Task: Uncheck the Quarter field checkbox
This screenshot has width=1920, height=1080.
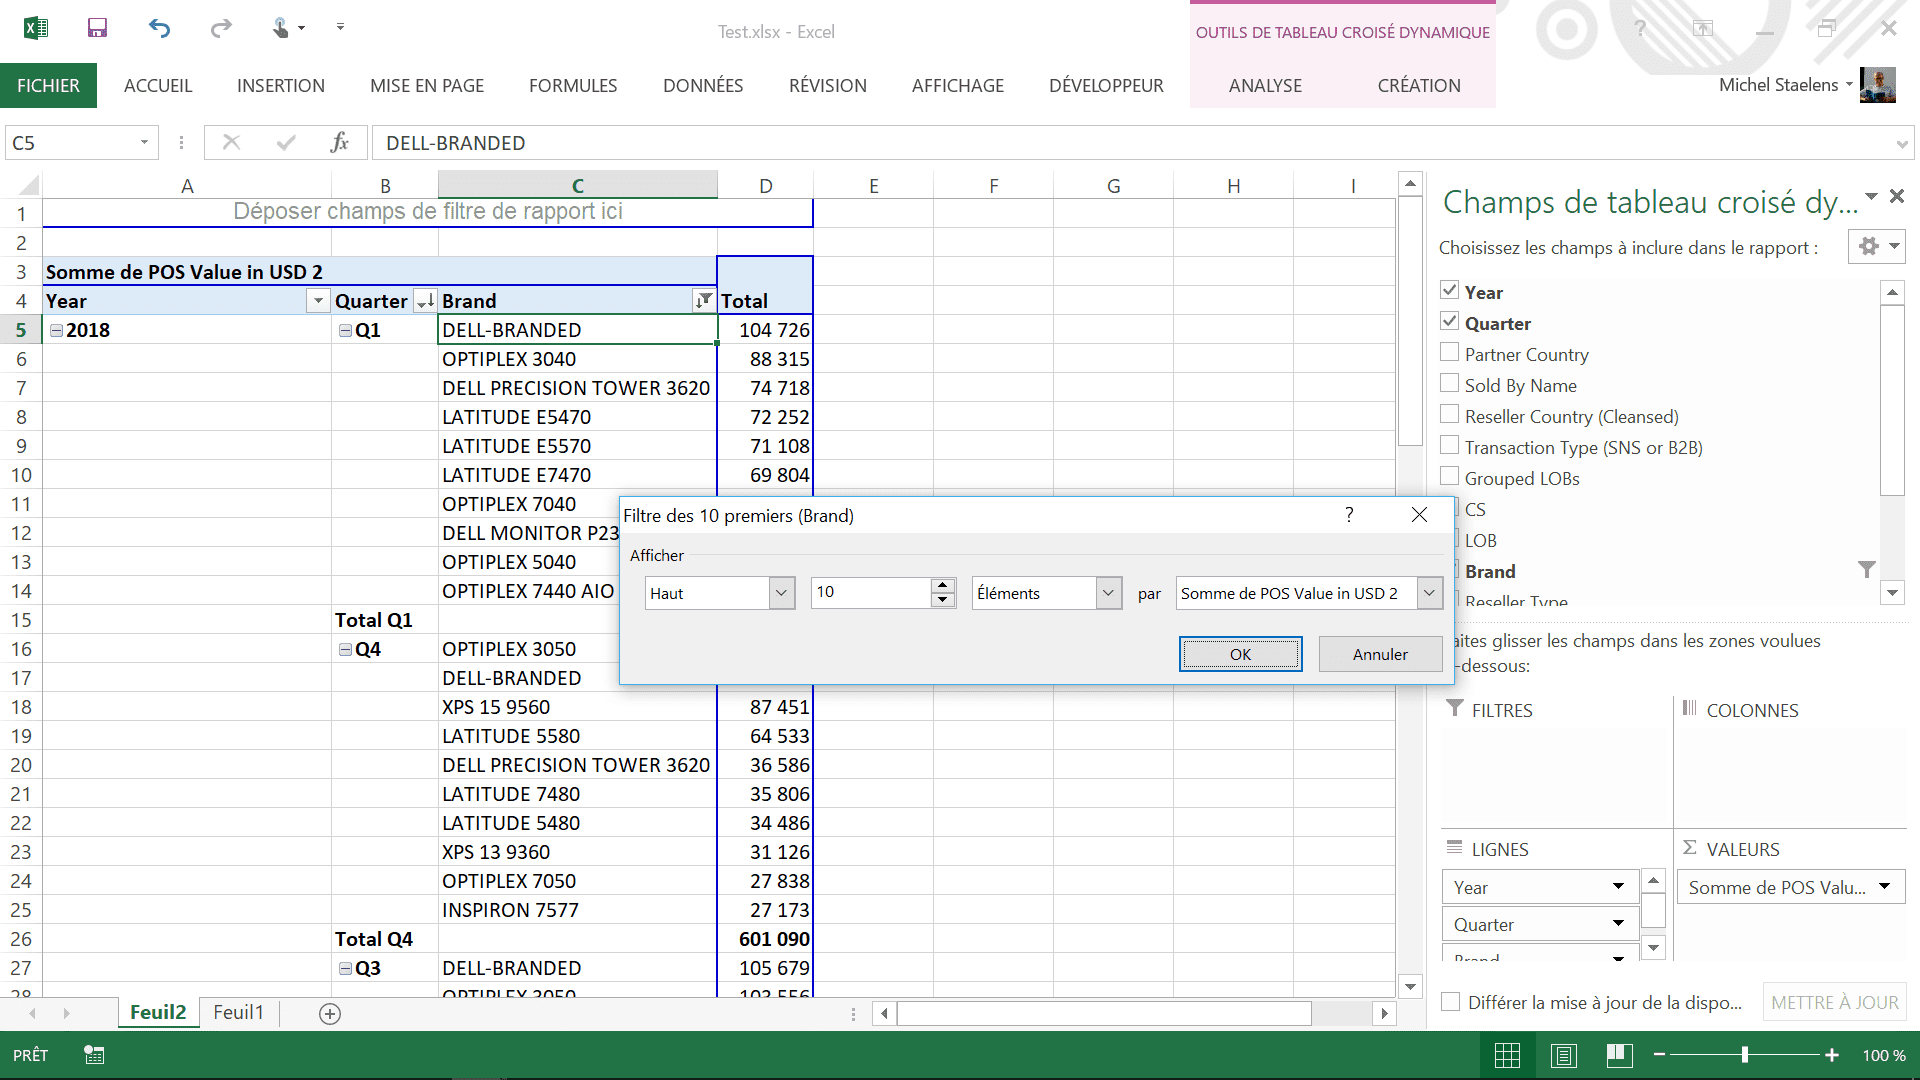Action: point(1449,321)
